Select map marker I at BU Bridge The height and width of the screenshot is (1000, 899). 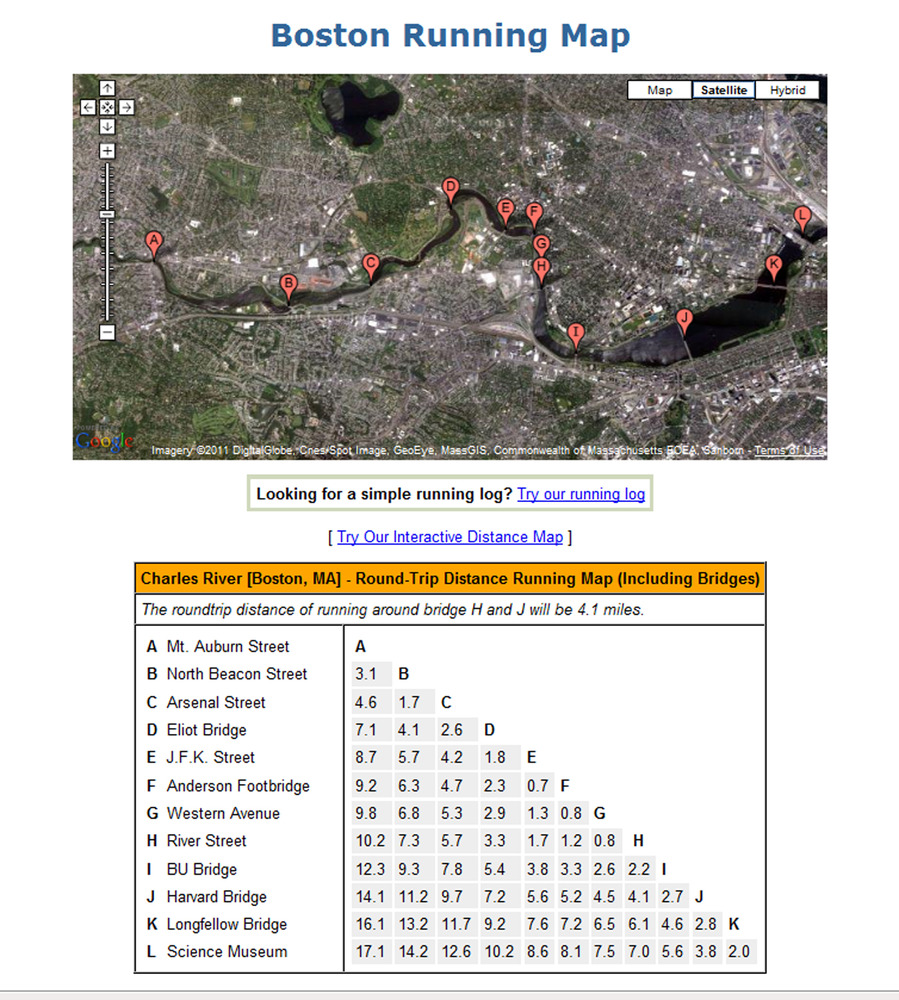(x=575, y=332)
